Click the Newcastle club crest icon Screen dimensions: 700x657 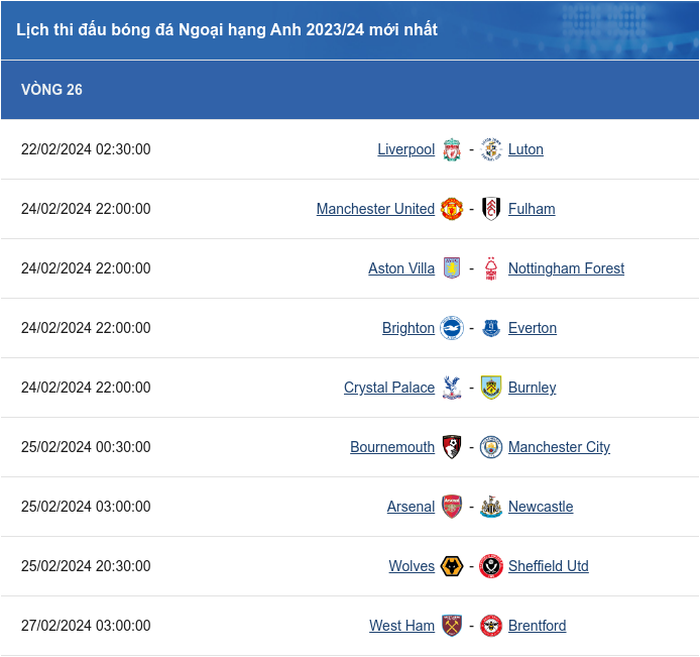[491, 507]
